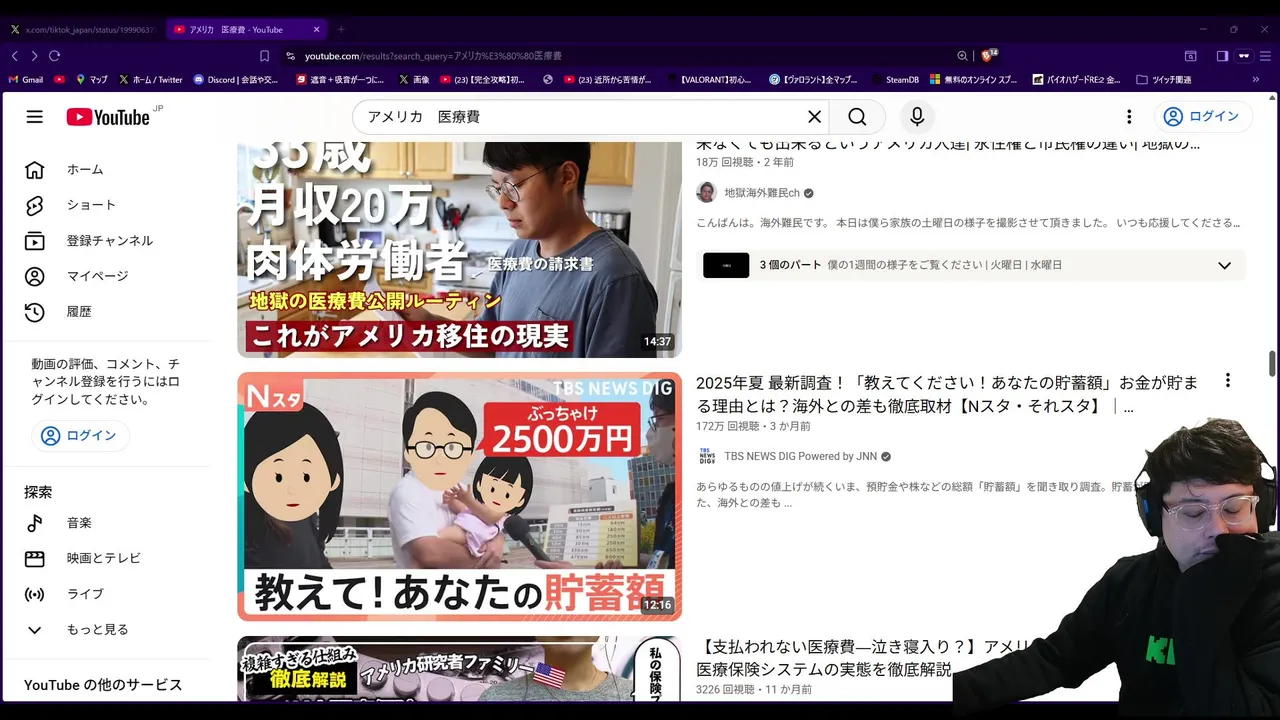Image resolution: width=1280 pixels, height=720 pixels.
Task: Open the 【完全攻略】初 bookmark
Action: (482, 80)
